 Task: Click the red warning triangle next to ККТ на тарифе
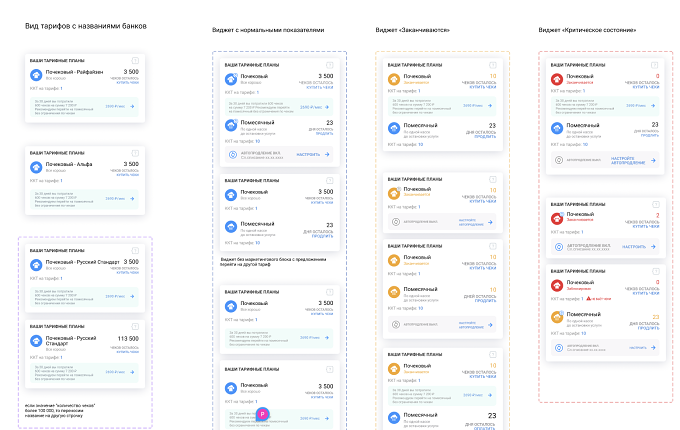tap(588, 298)
